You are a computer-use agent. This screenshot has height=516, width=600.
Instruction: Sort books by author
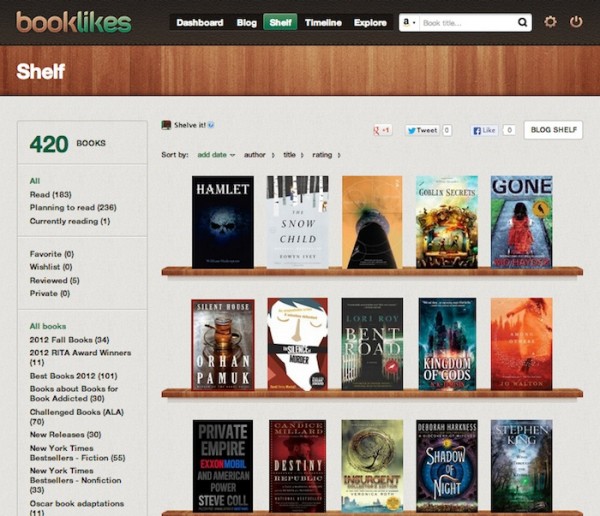tap(259, 155)
